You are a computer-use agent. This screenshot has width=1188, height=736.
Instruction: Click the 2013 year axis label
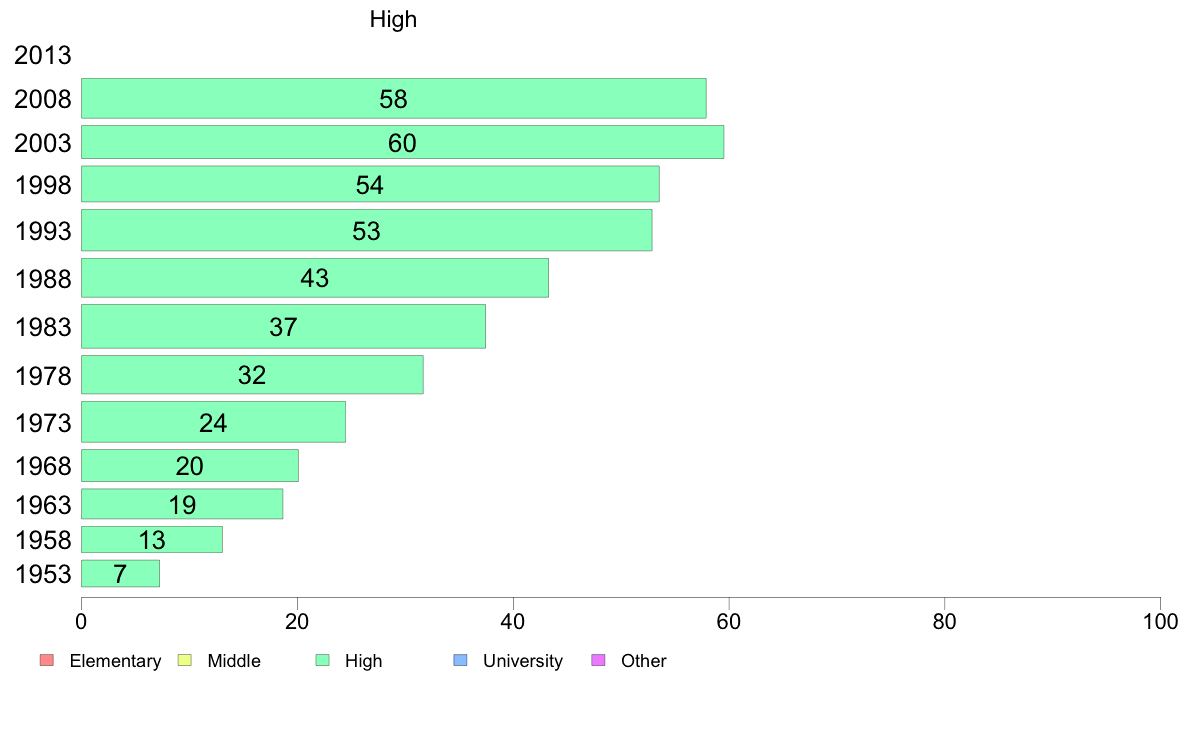point(42,55)
